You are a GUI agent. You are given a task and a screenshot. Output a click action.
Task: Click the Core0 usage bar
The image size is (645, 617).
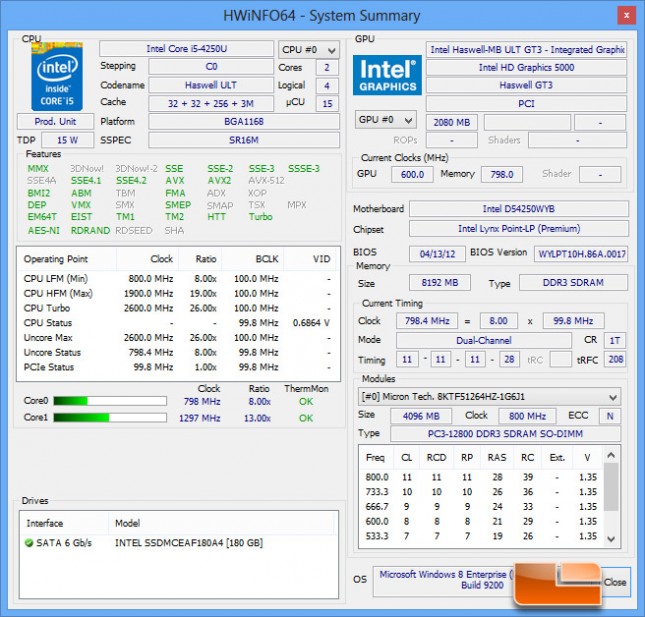point(110,401)
